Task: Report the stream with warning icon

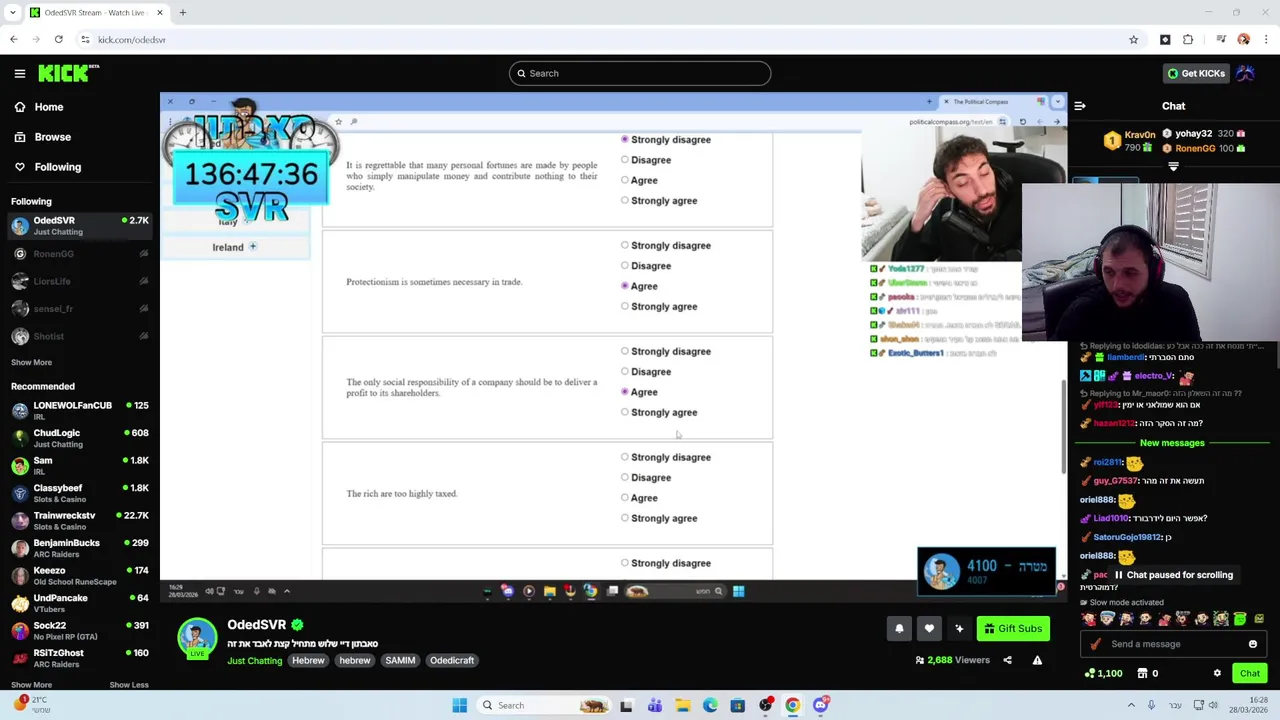Action: tap(1037, 660)
